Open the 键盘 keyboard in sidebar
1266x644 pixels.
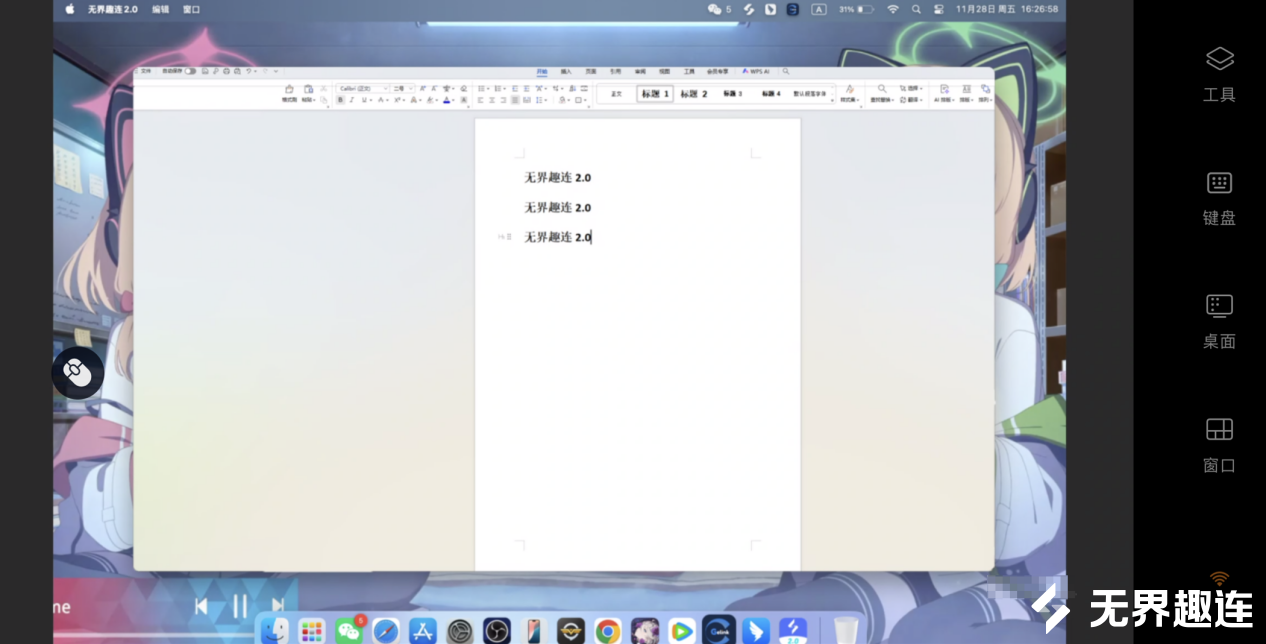[1219, 198]
